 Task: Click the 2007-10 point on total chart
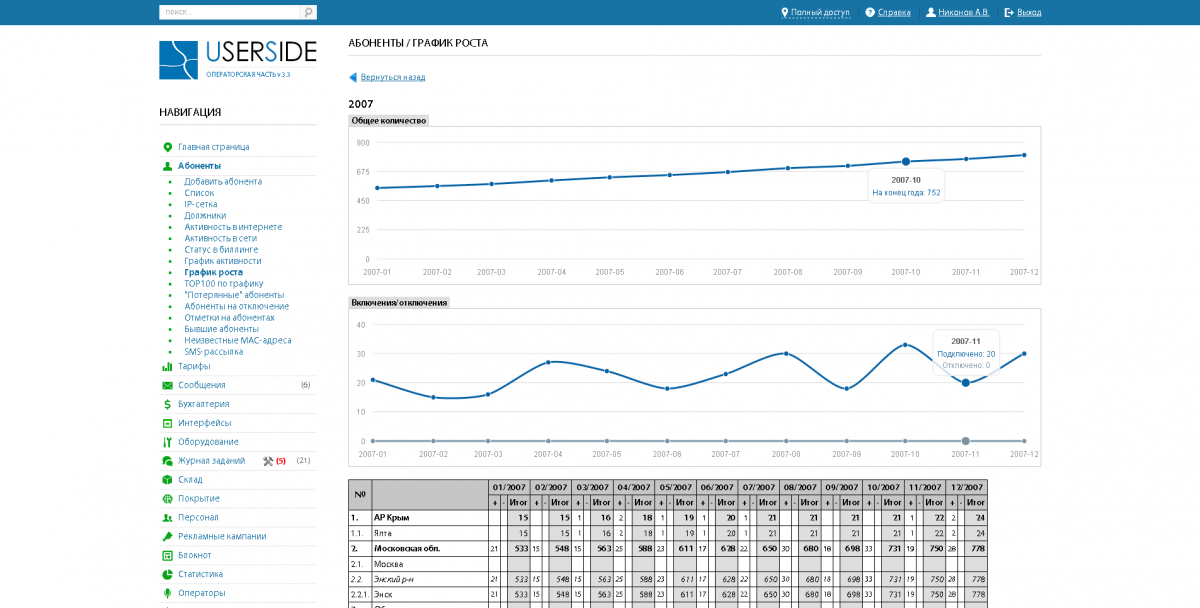click(906, 161)
